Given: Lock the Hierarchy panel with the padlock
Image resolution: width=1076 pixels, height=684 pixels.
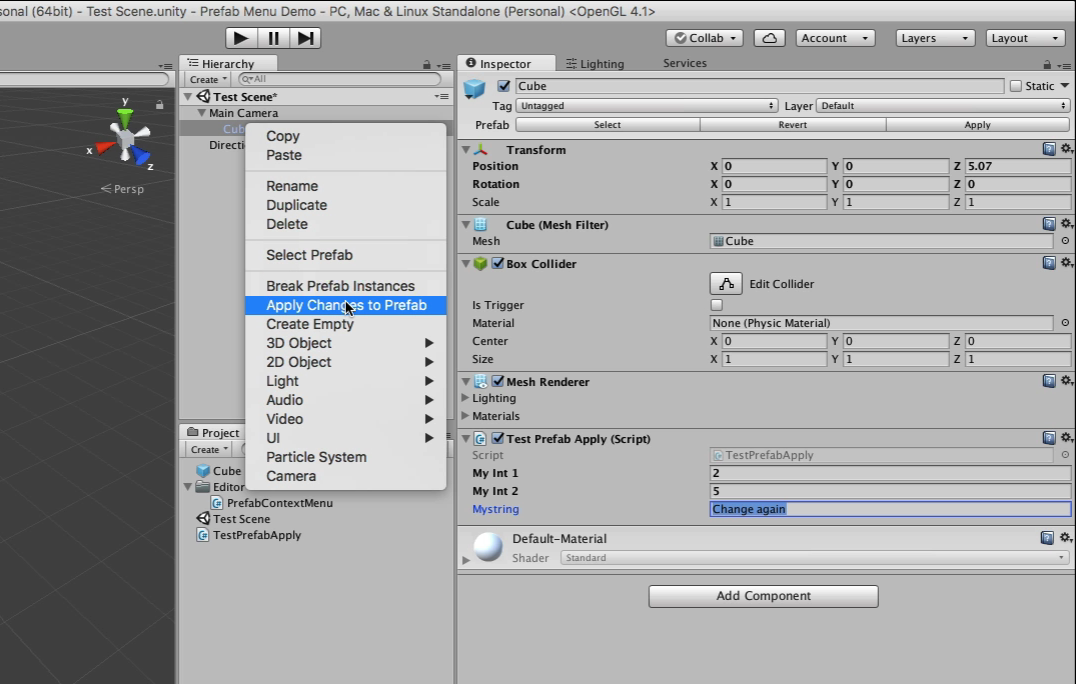Looking at the screenshot, I should 427,64.
